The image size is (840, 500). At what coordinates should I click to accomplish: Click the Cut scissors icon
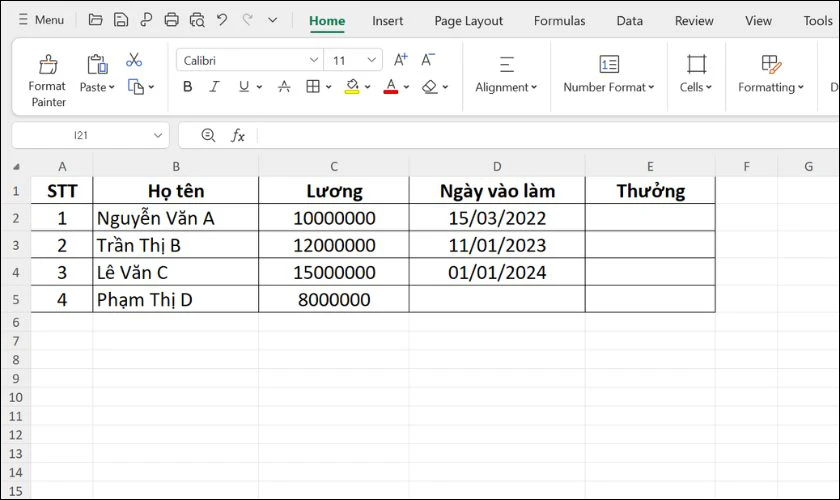134,60
